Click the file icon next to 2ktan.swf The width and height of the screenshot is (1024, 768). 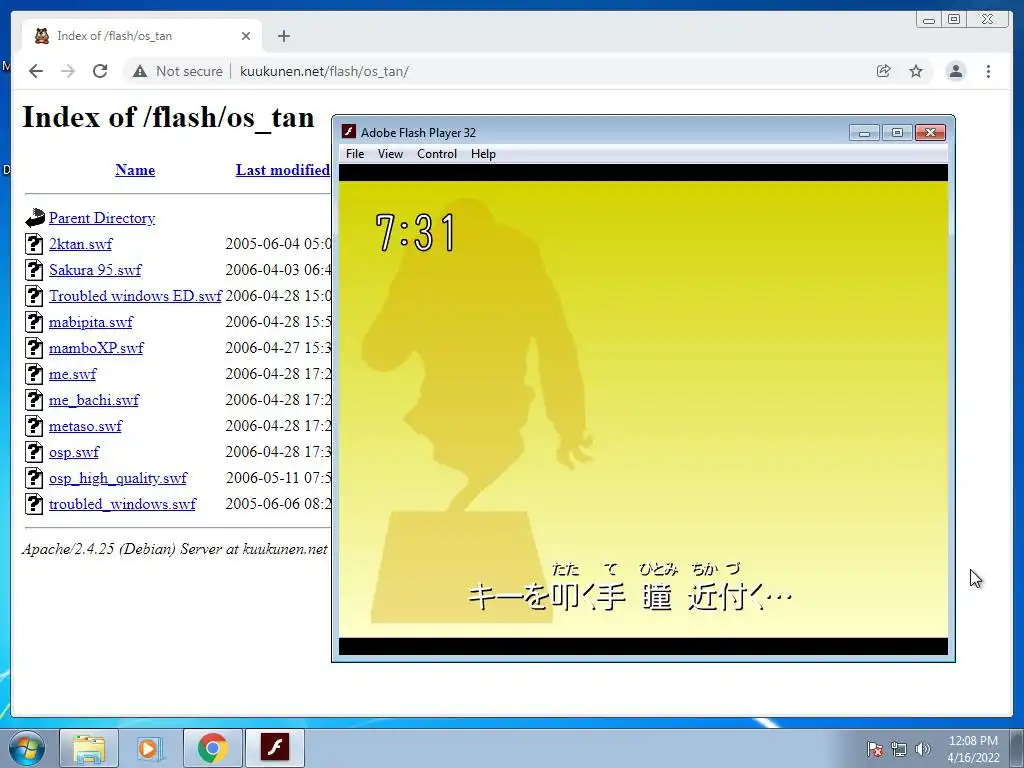pyautogui.click(x=35, y=244)
